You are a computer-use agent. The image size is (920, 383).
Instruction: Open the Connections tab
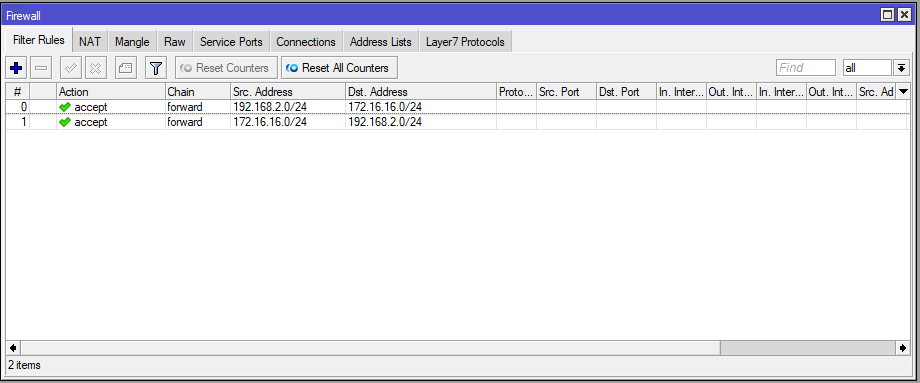coord(306,42)
